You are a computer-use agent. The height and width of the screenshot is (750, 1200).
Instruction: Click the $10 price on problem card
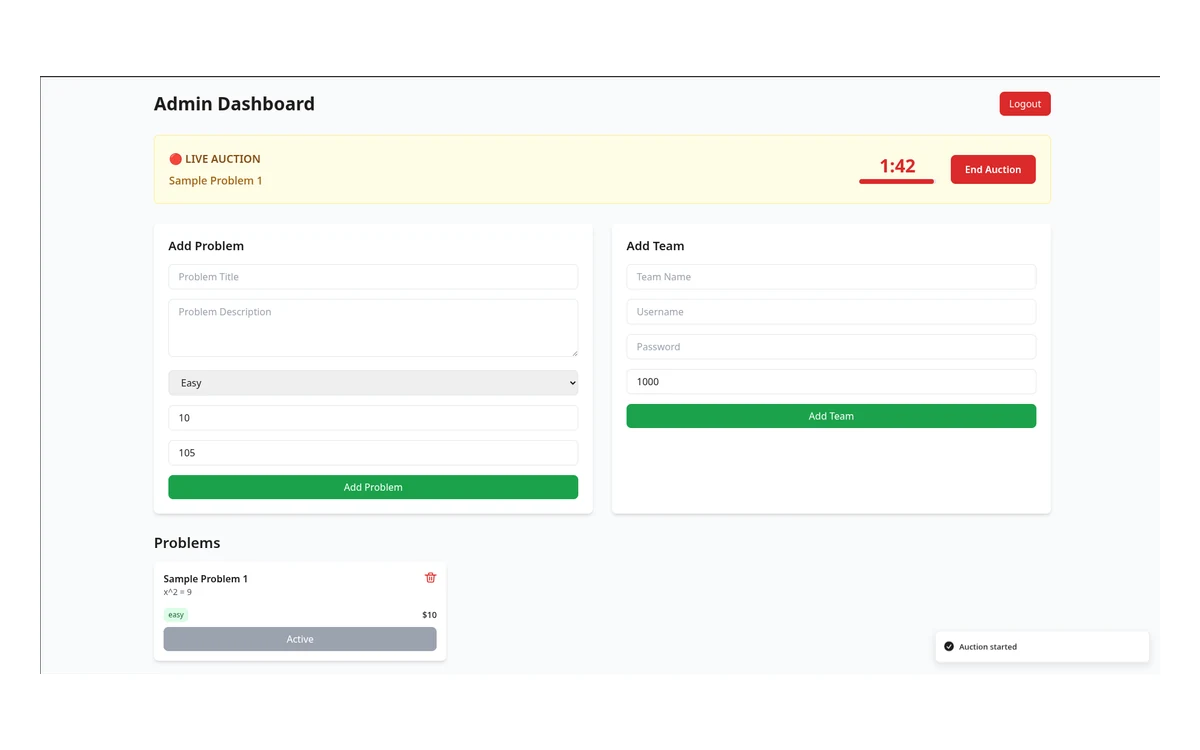(429, 615)
